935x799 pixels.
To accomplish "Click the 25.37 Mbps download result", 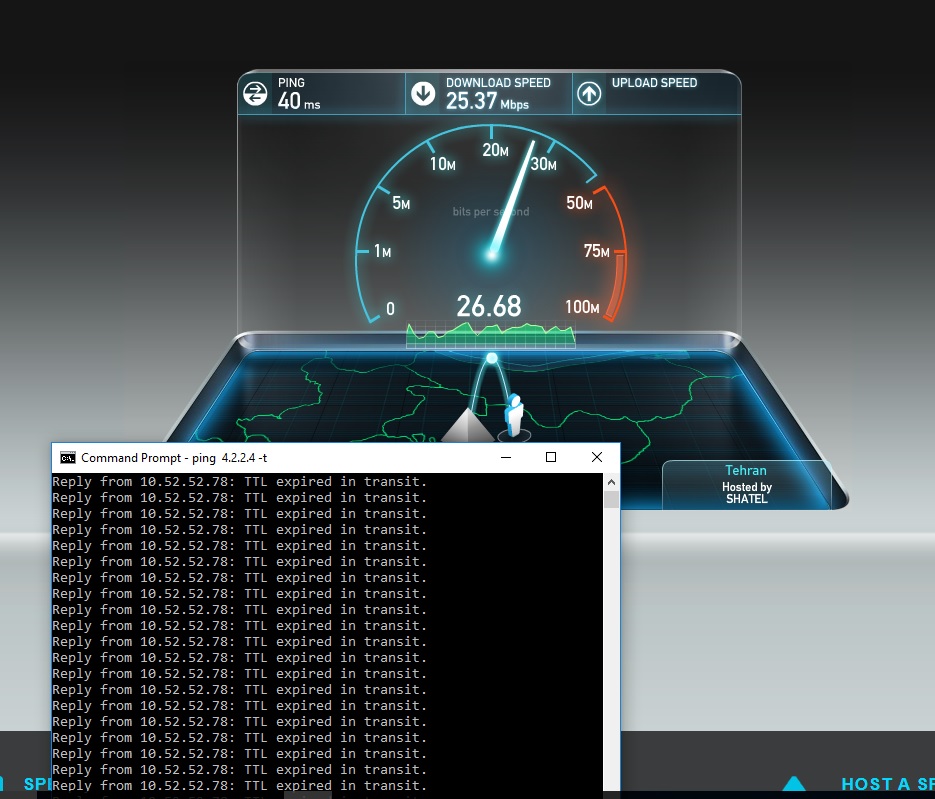I will pos(487,101).
